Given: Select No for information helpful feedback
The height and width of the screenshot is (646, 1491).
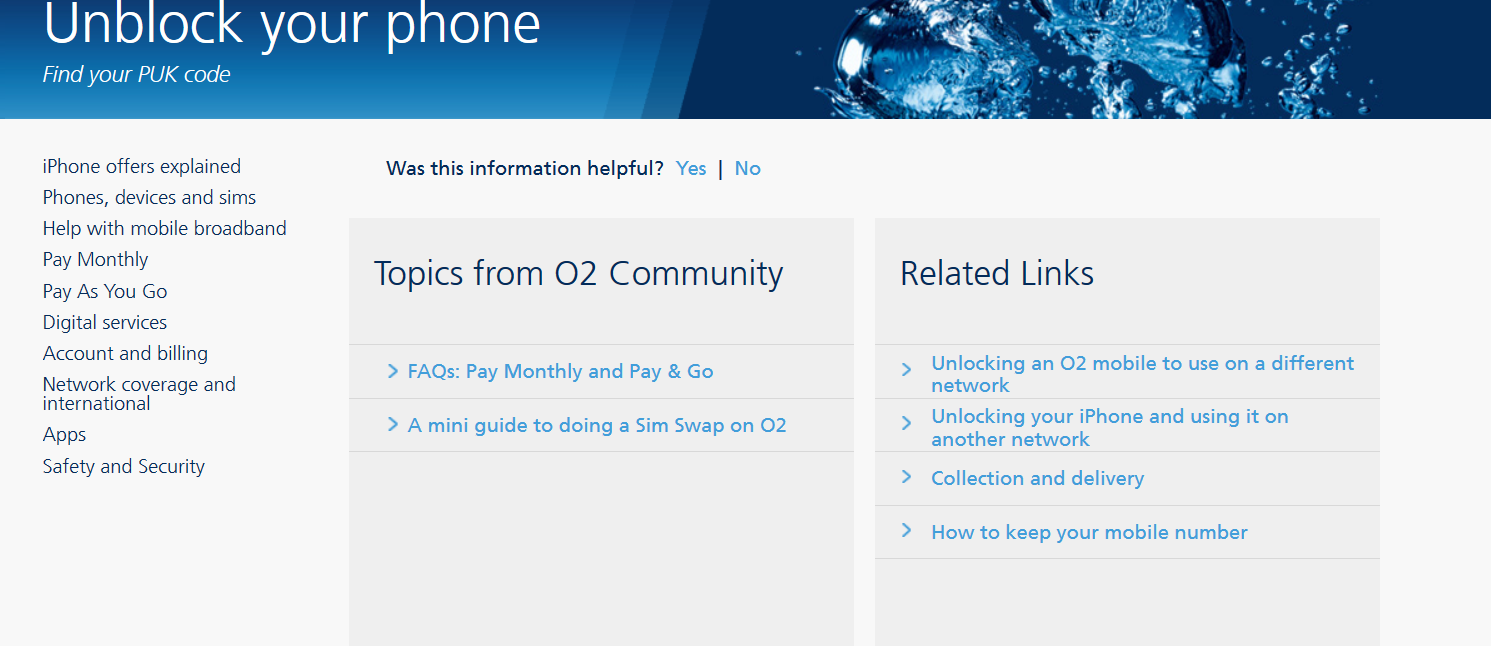Looking at the screenshot, I should pos(747,168).
